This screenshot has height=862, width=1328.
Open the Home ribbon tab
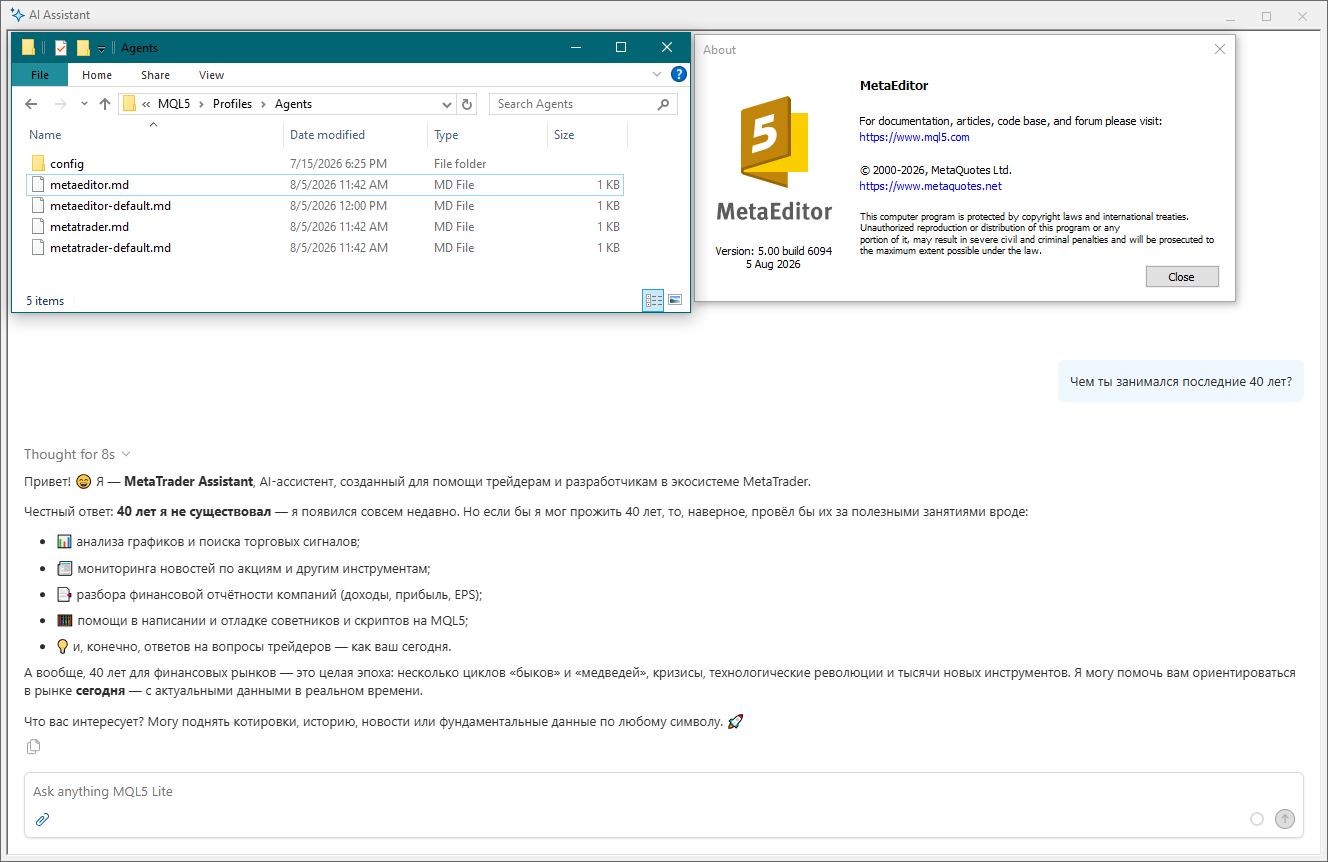click(x=97, y=75)
